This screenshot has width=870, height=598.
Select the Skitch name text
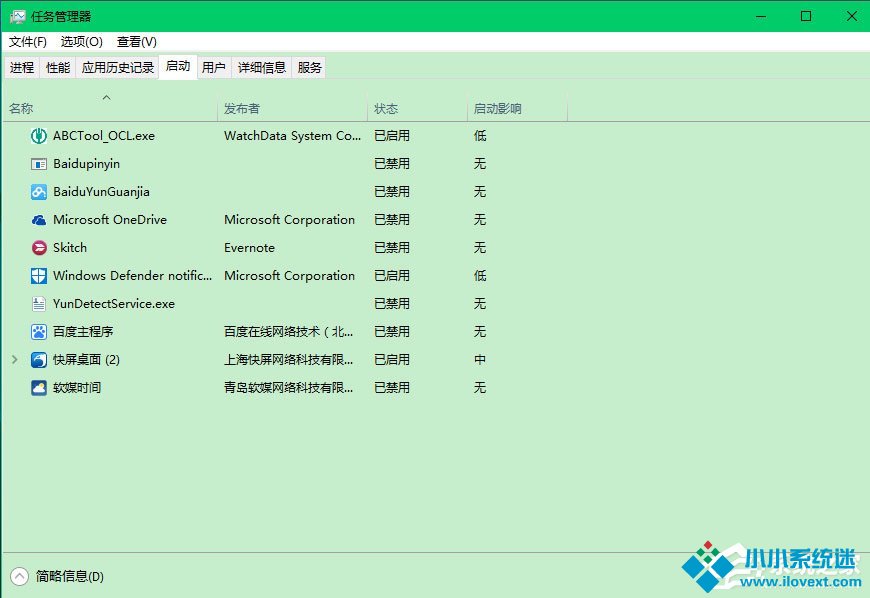tap(70, 248)
